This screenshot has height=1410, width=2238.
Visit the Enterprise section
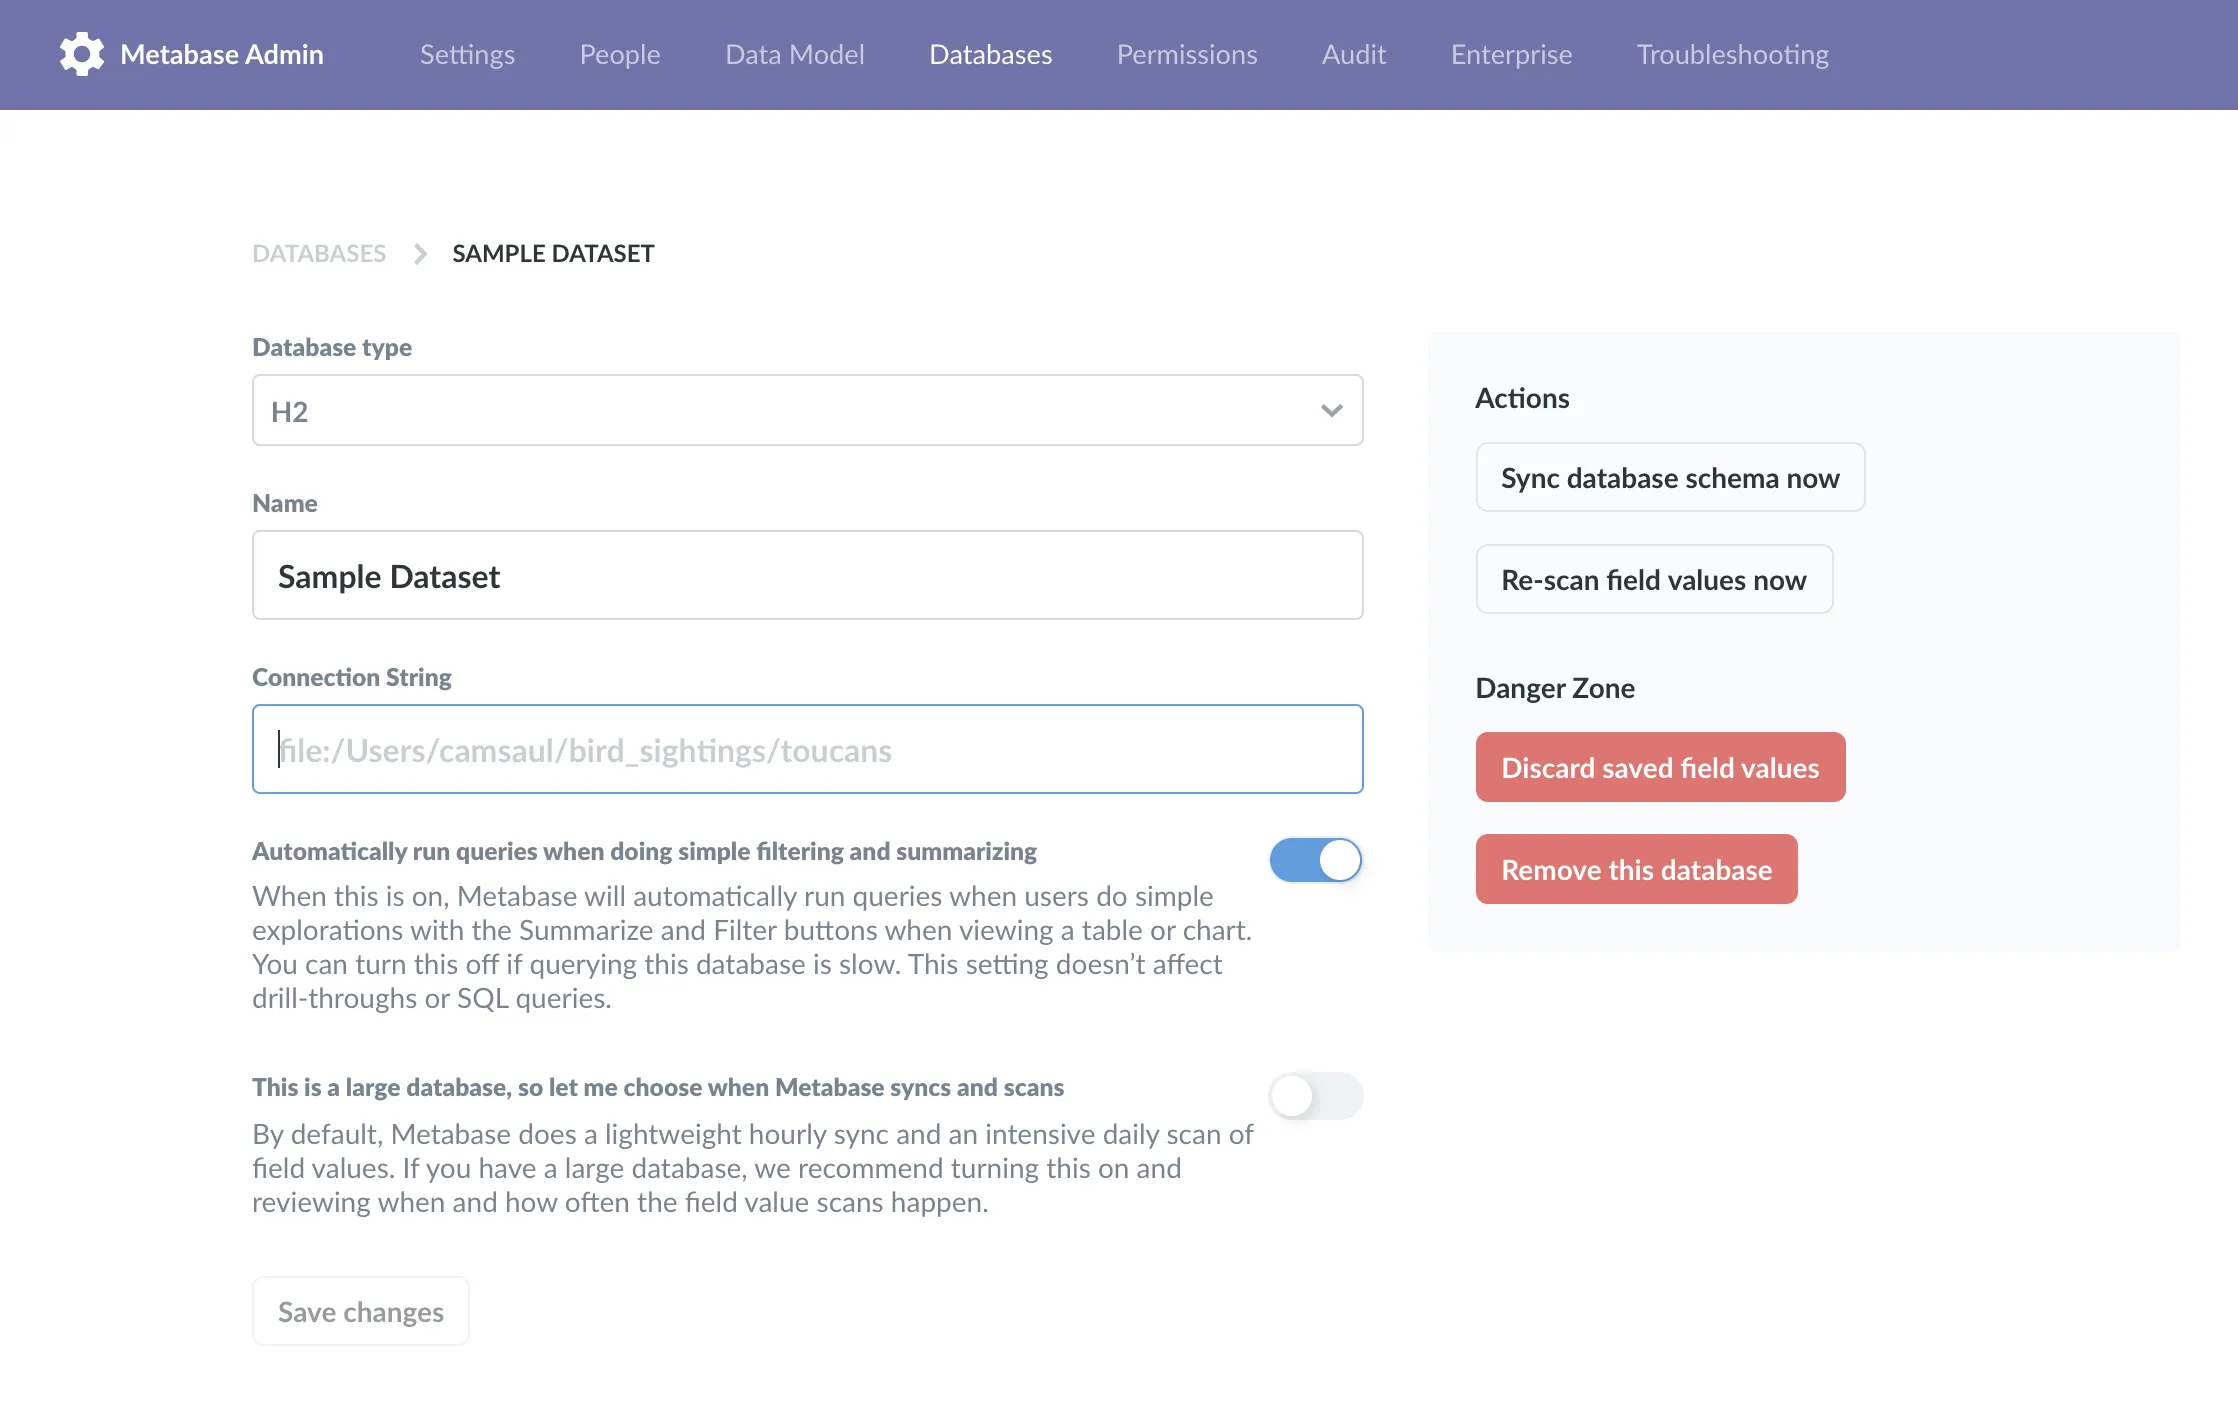click(1511, 55)
